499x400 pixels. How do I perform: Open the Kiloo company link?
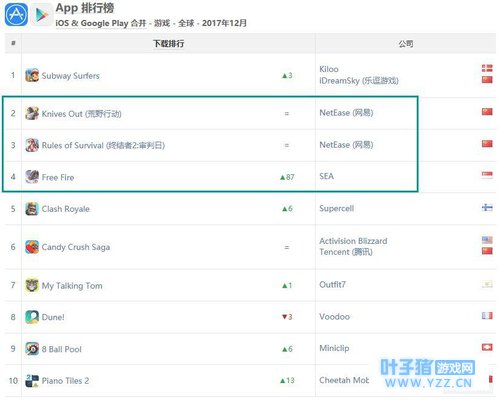point(329,69)
